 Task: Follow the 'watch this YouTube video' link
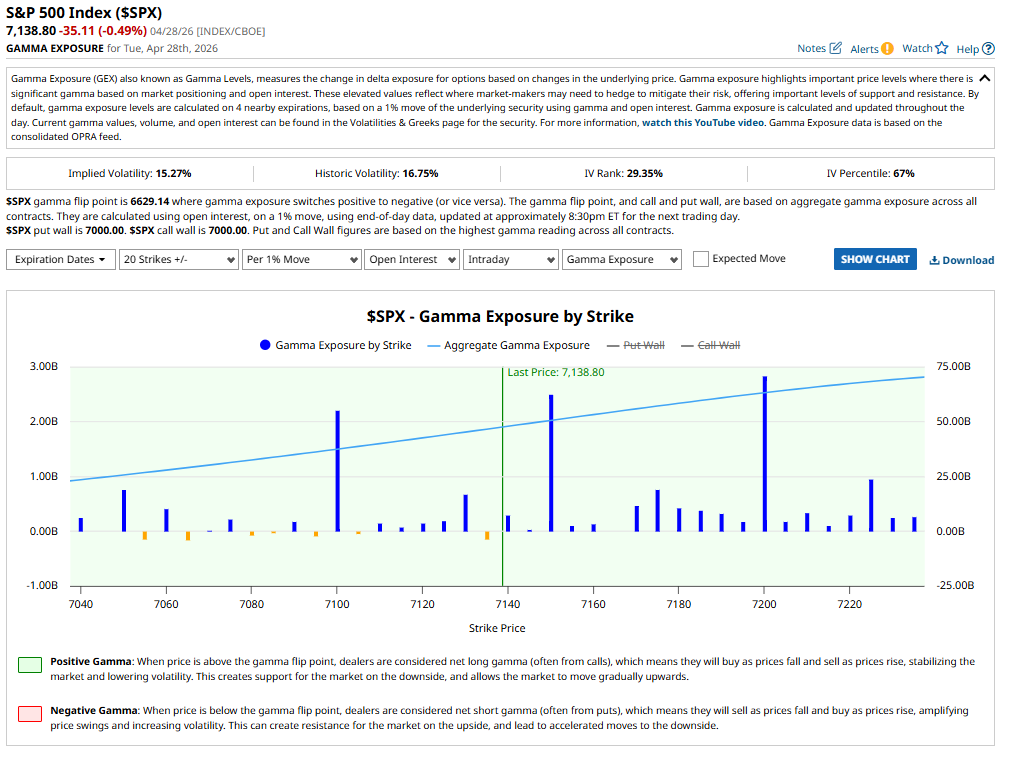[x=702, y=123]
